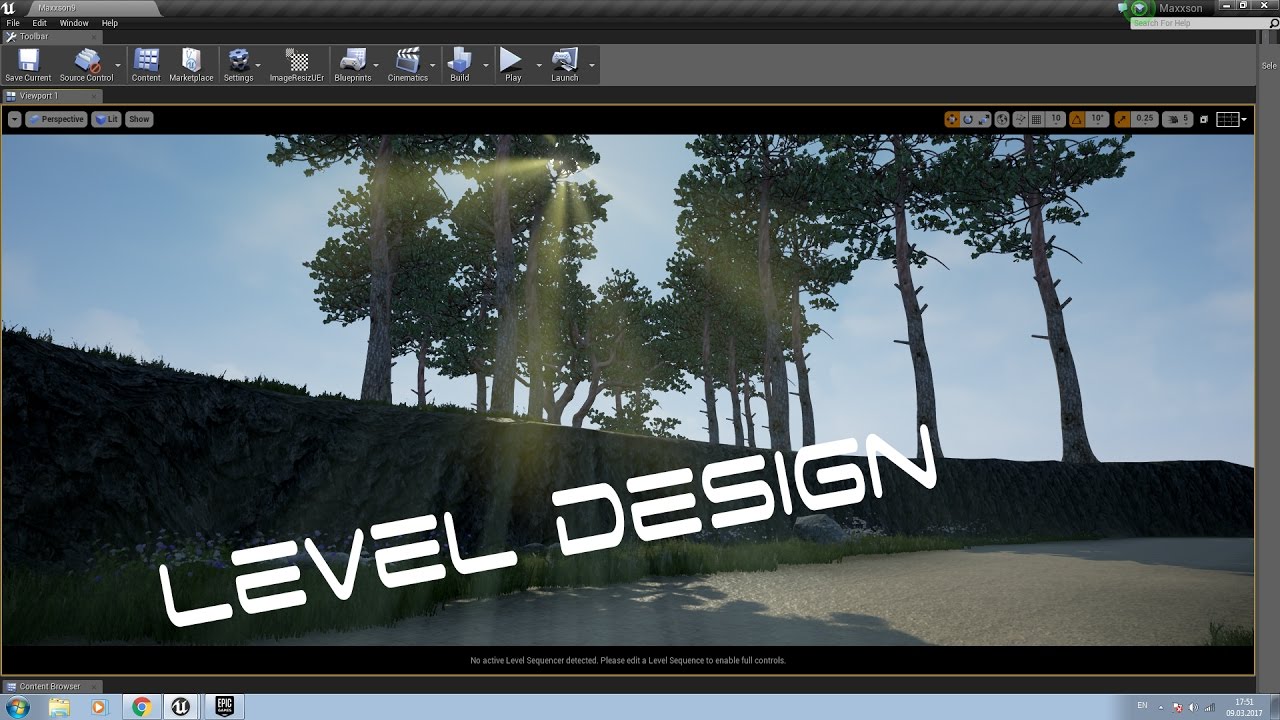Open the Cinematics clapperboard icon
Viewport: 1280px width, 720px height.
[x=408, y=65]
